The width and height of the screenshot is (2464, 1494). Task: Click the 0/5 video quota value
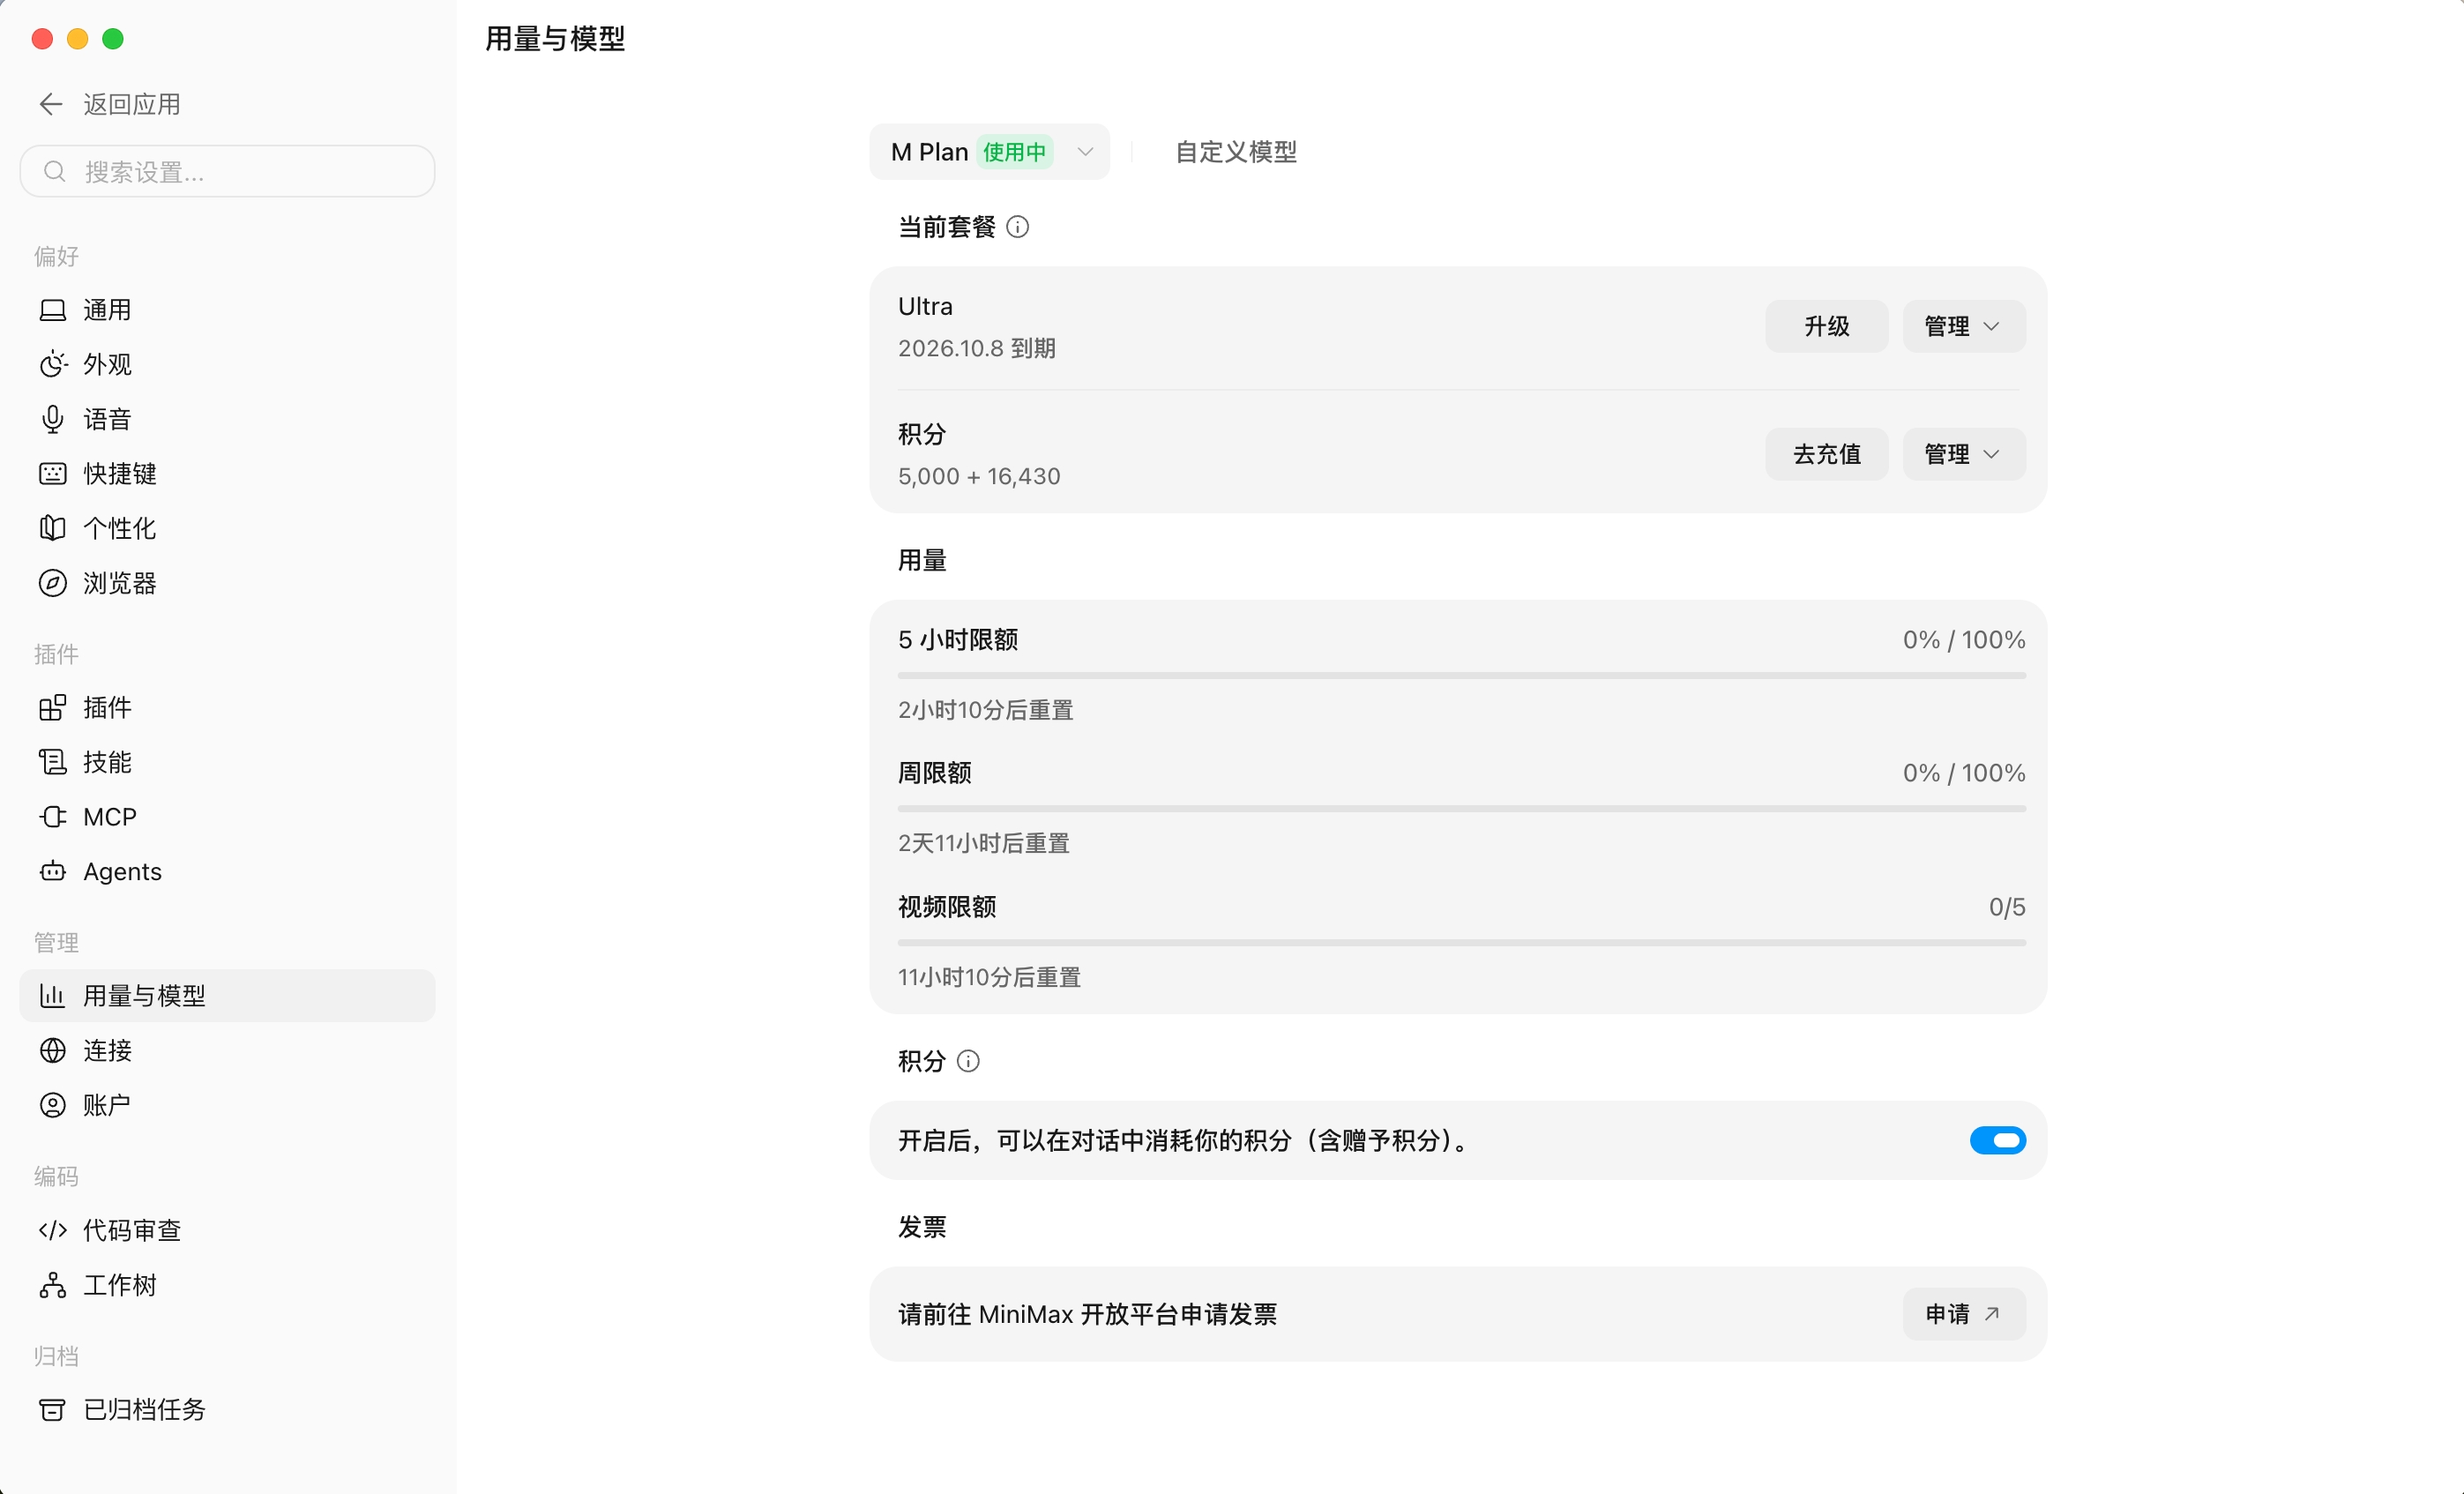pyautogui.click(x=2007, y=907)
